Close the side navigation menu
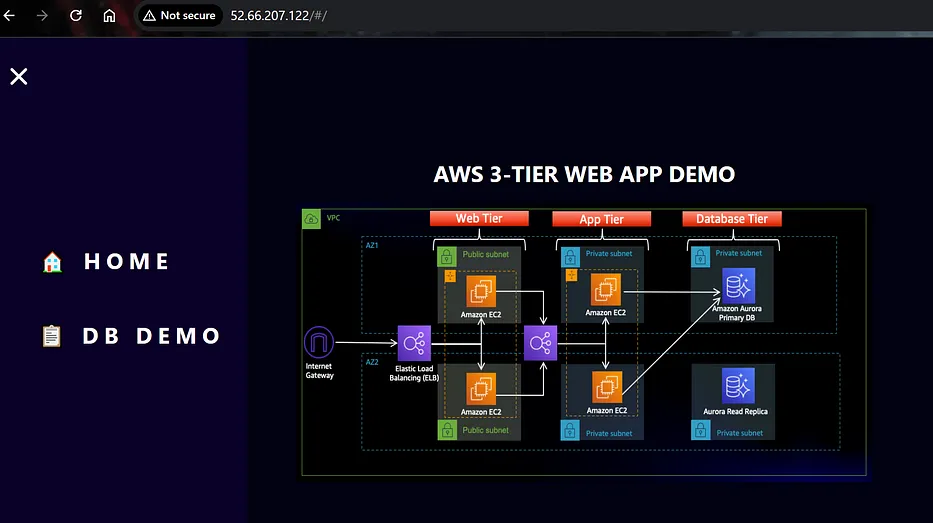The width and height of the screenshot is (933, 523). pyautogui.click(x=18, y=76)
